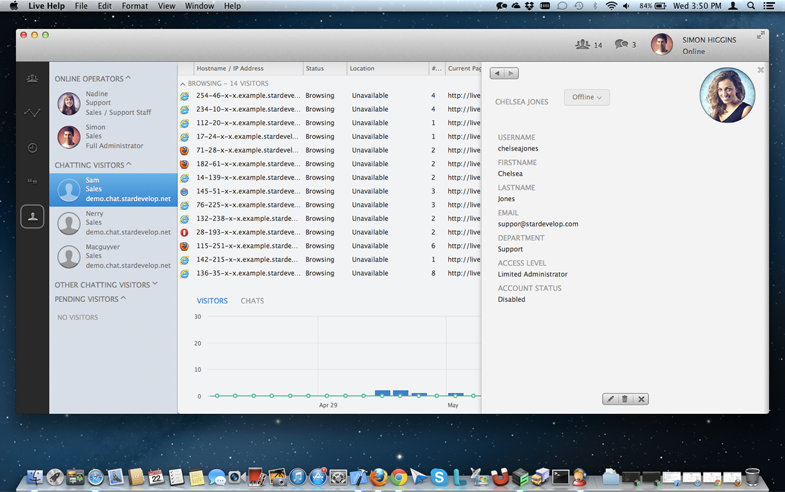Viewport: 785px width, 492px height.
Task: Open the Offline status dropdown
Action: point(587,97)
